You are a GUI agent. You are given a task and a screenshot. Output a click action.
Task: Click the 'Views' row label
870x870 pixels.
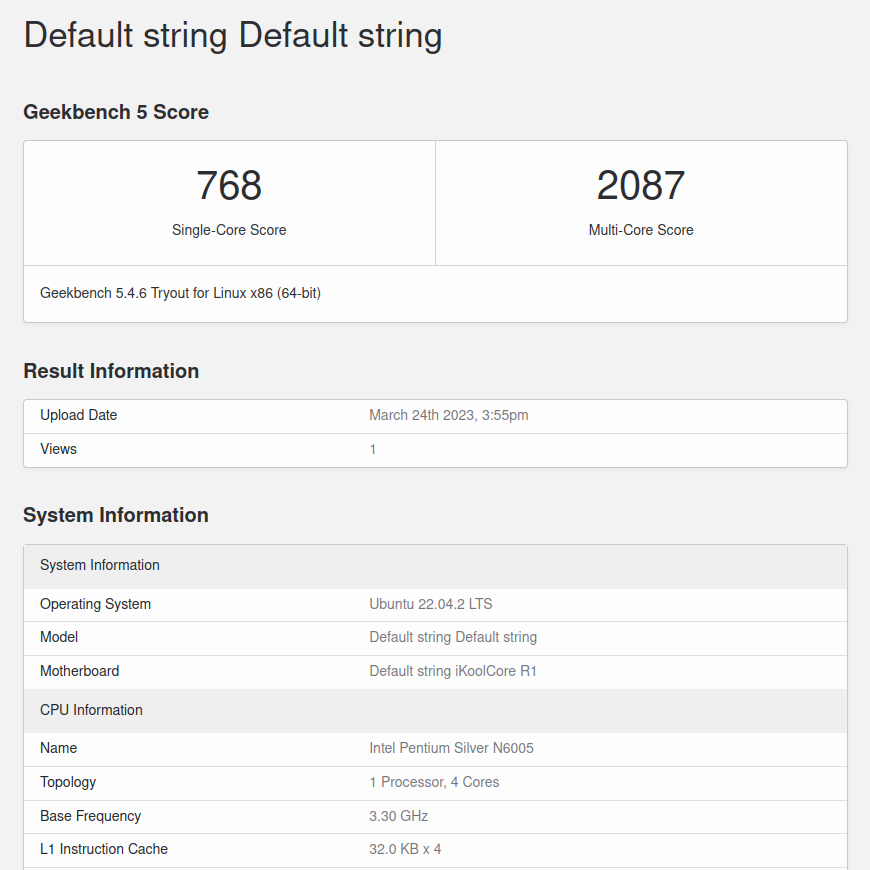pyautogui.click(x=58, y=449)
